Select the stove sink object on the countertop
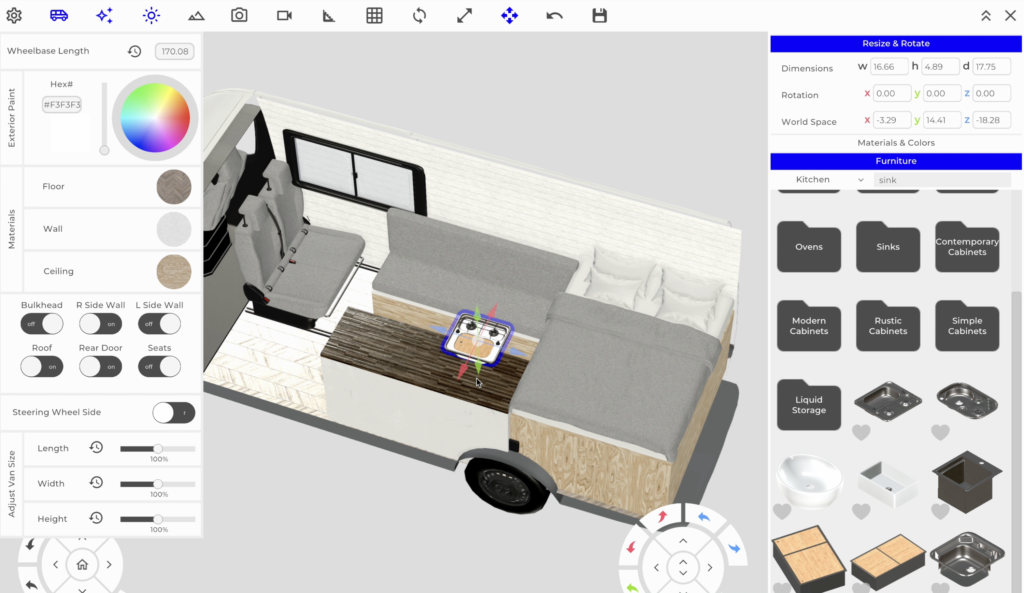 [x=477, y=336]
